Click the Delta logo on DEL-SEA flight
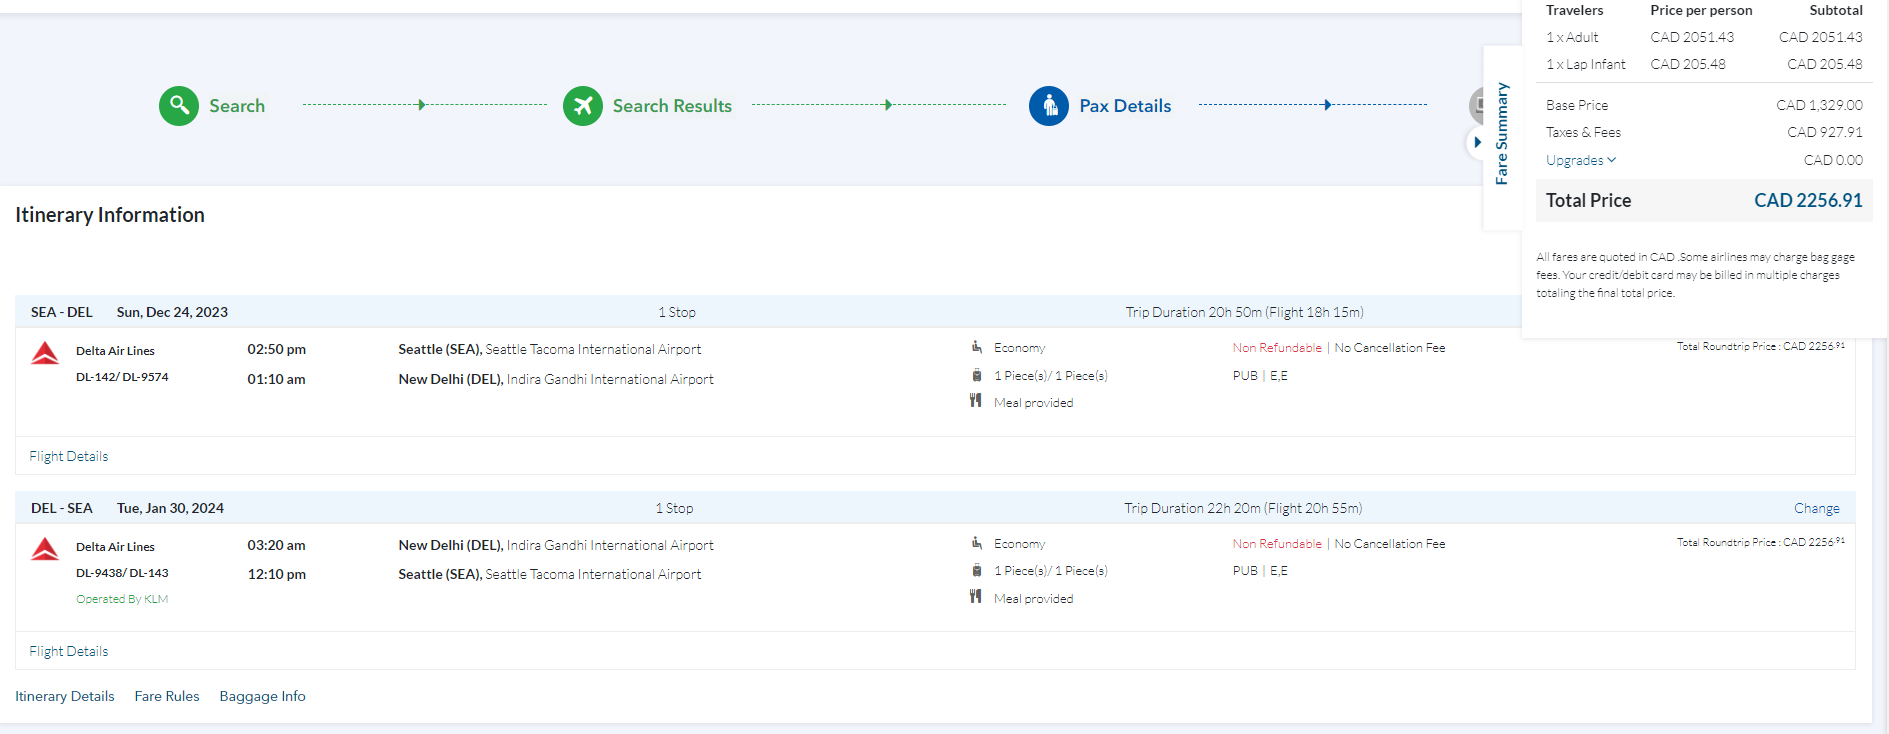The image size is (1889, 734). pyautogui.click(x=45, y=549)
